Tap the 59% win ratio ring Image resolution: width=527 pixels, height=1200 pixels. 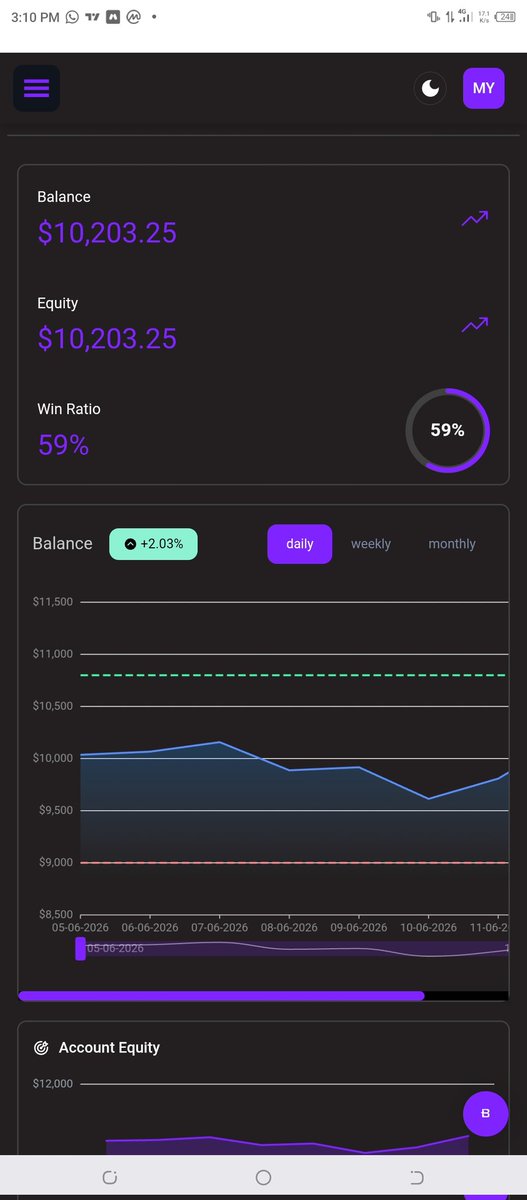pyautogui.click(x=448, y=430)
